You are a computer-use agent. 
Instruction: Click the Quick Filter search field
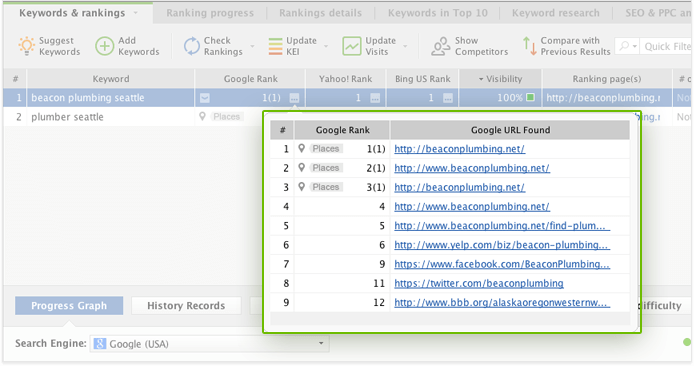click(665, 46)
